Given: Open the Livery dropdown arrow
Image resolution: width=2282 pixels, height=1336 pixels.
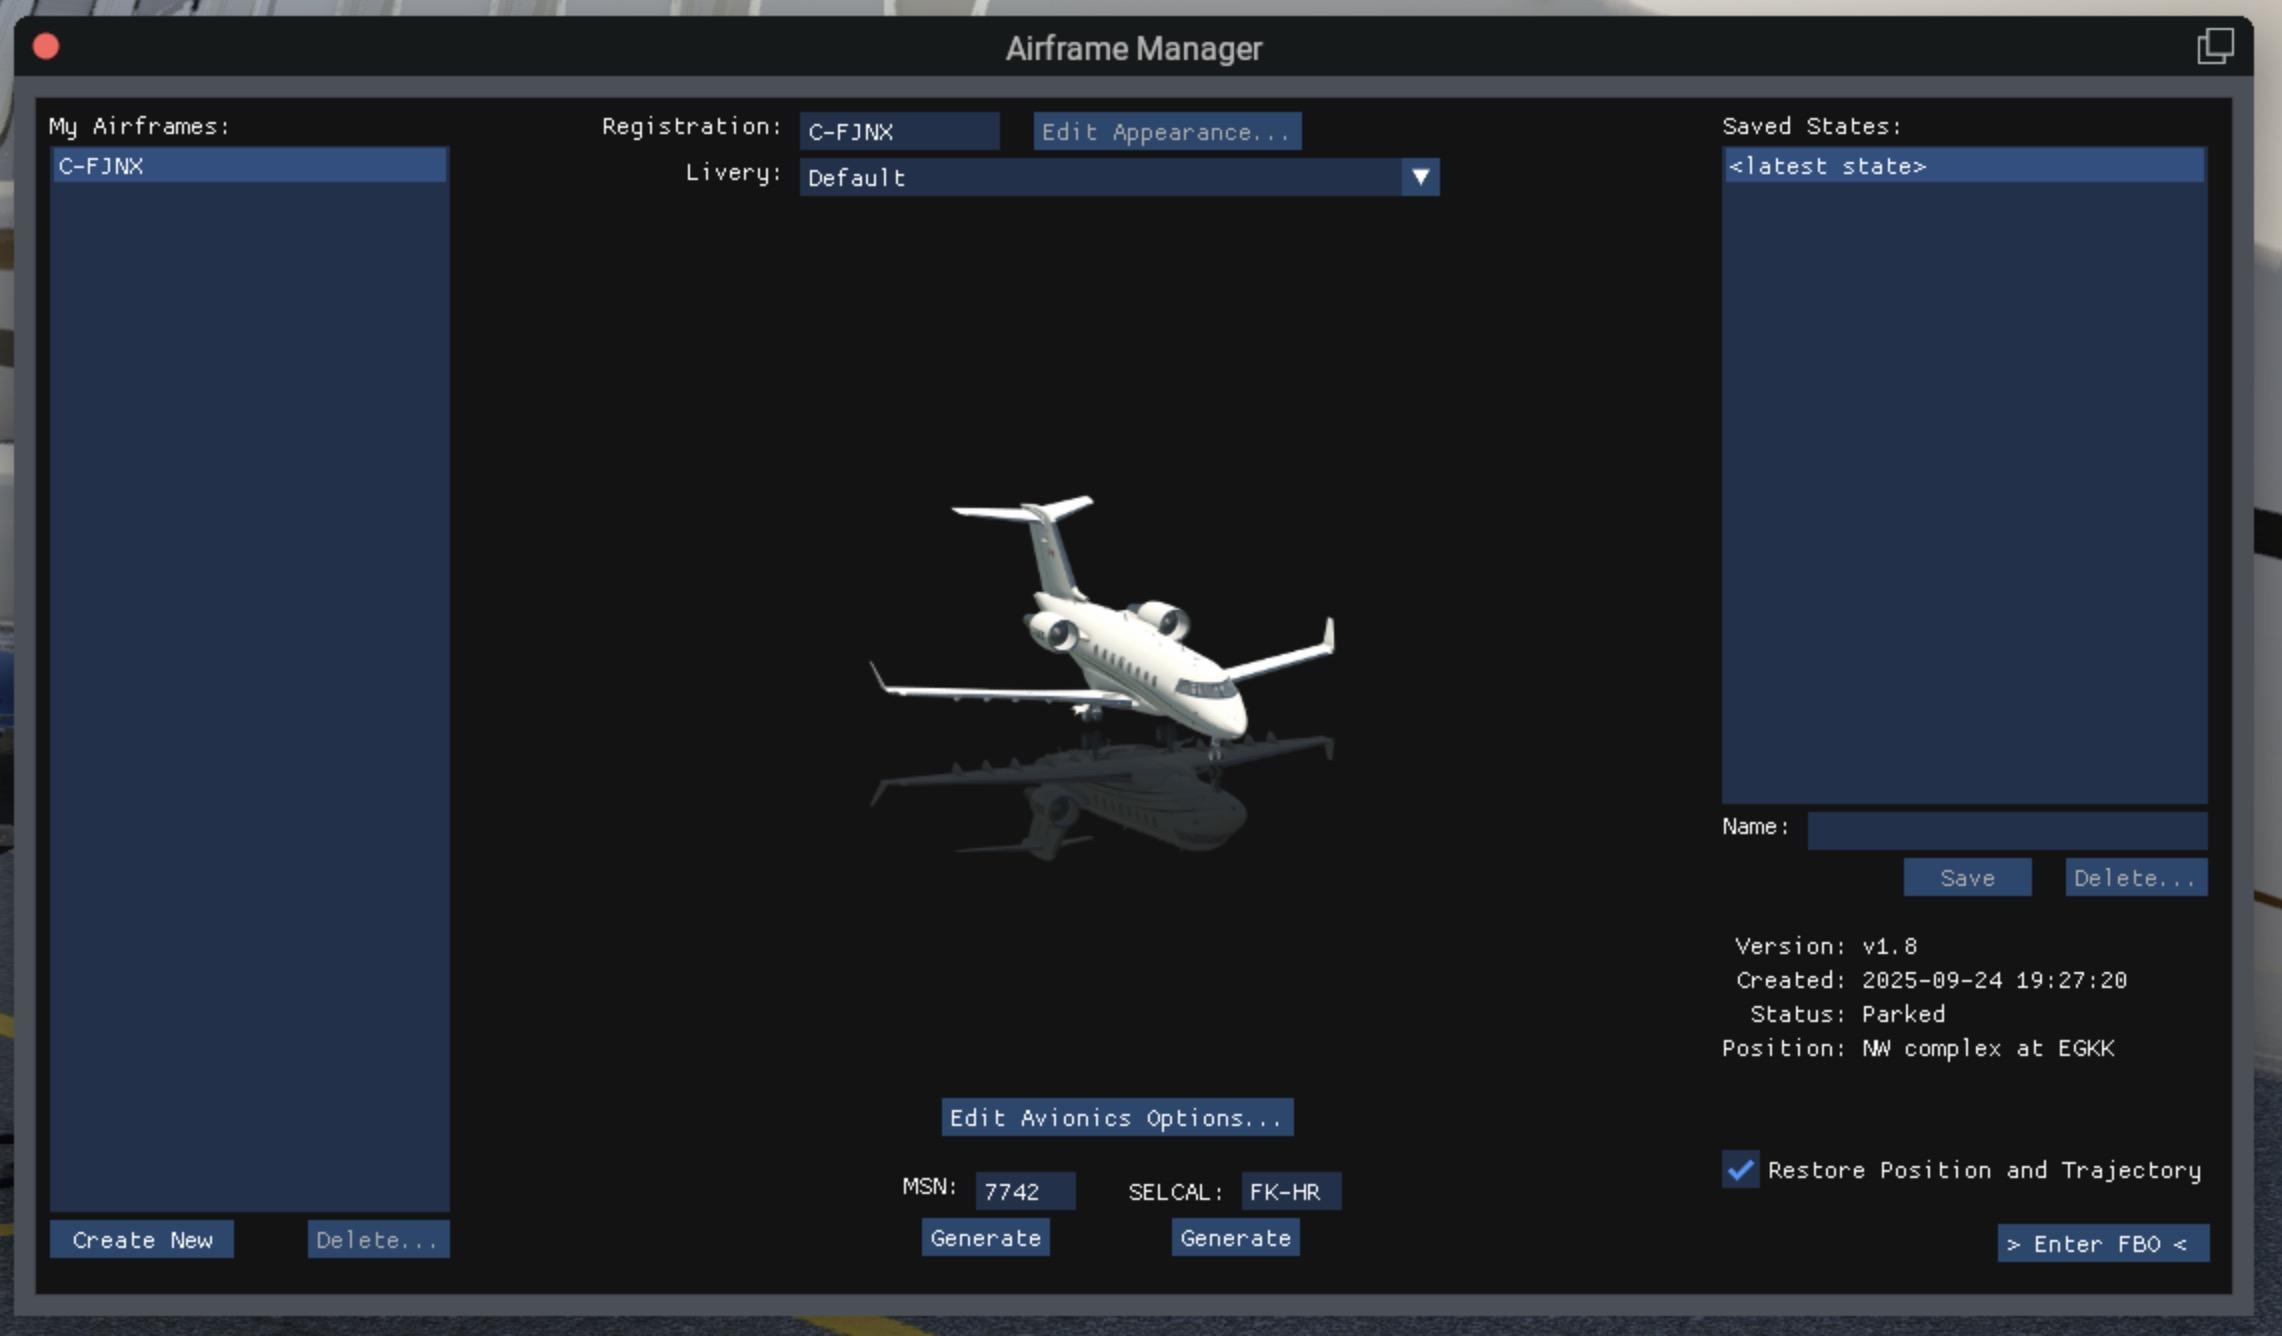Looking at the screenshot, I should pos(1420,177).
